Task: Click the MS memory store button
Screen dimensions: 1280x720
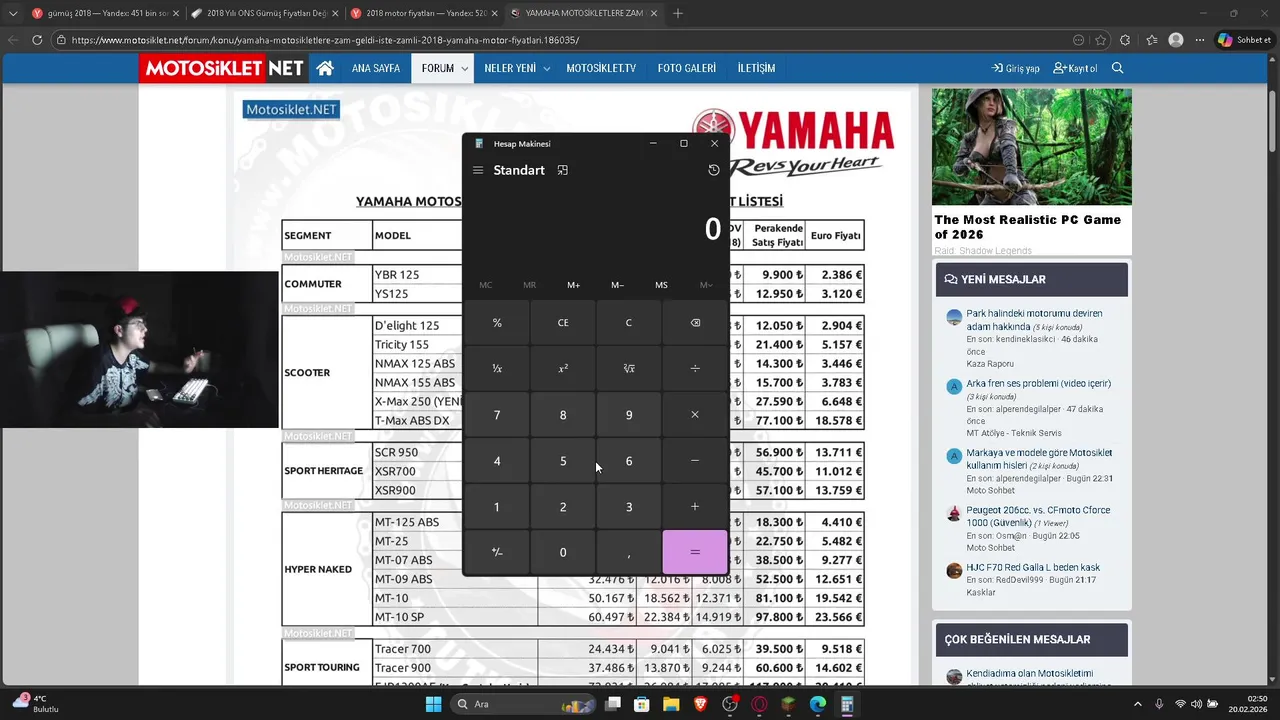Action: point(661,285)
